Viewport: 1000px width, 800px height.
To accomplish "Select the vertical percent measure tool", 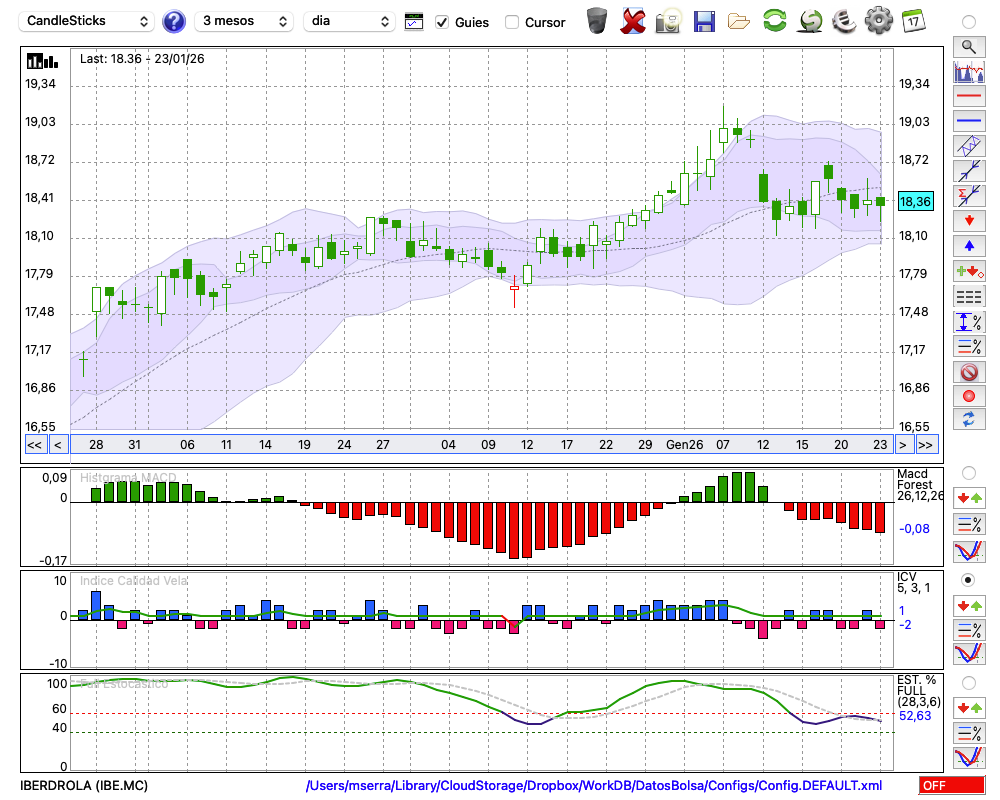I will point(969,322).
